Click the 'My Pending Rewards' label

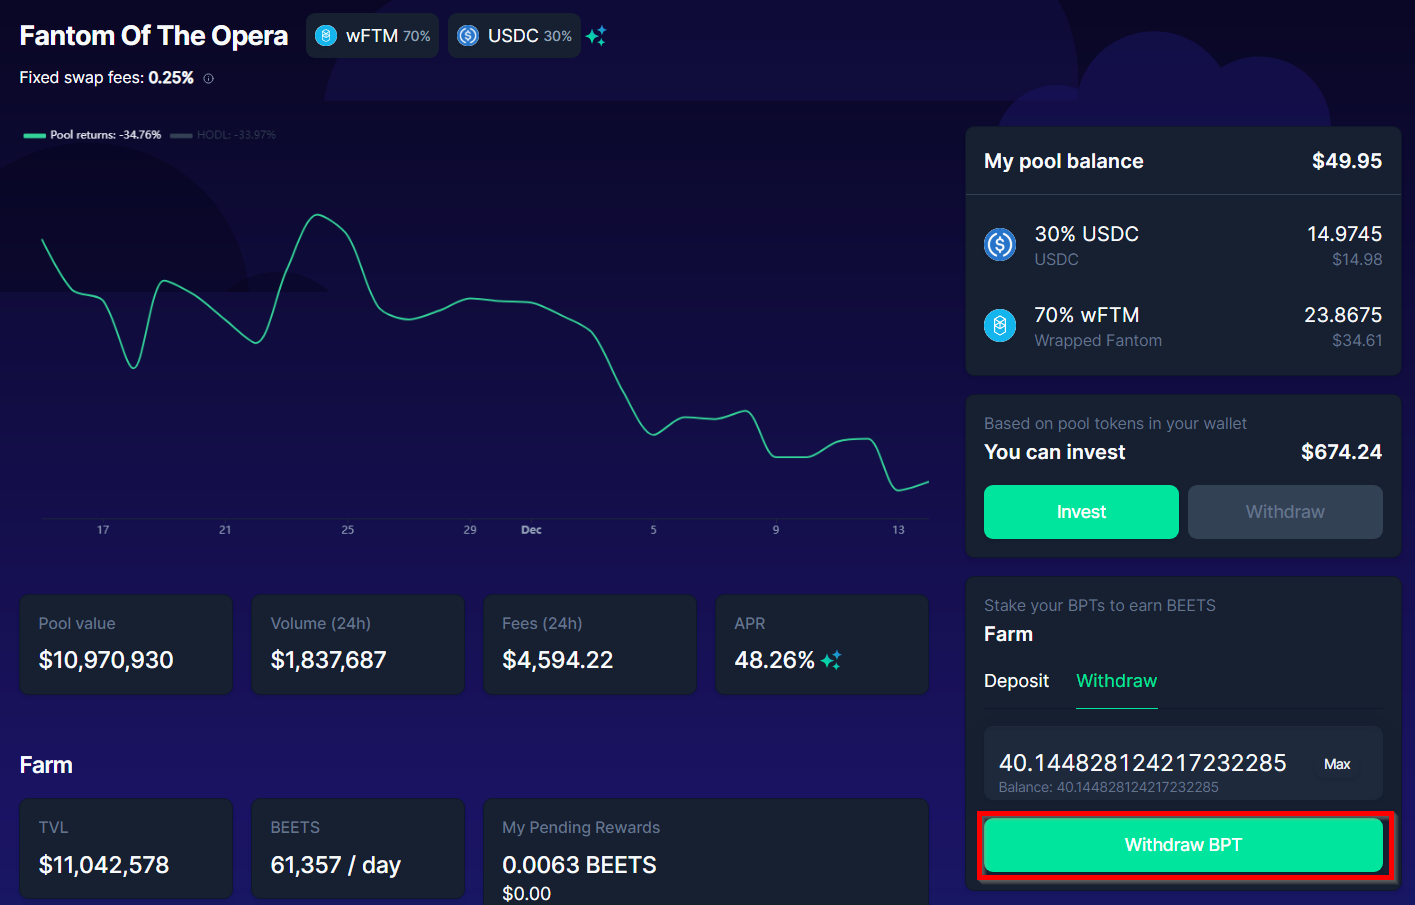[581, 827]
